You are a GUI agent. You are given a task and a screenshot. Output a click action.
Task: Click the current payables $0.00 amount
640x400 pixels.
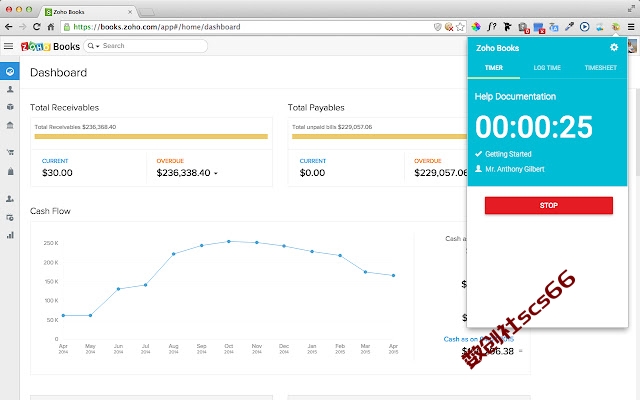click(x=312, y=173)
